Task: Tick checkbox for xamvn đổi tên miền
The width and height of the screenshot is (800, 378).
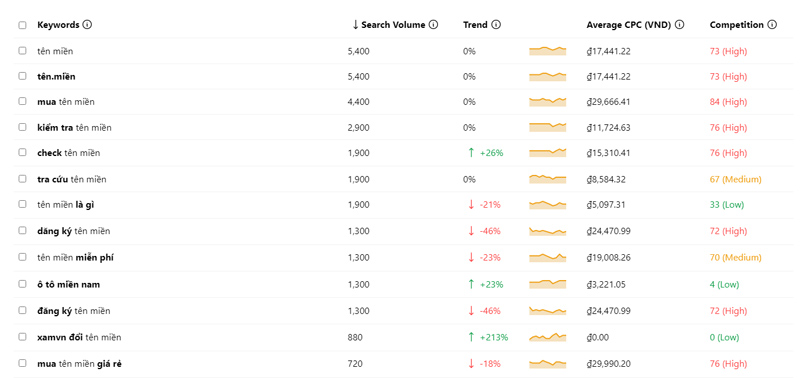Action: pos(22,337)
